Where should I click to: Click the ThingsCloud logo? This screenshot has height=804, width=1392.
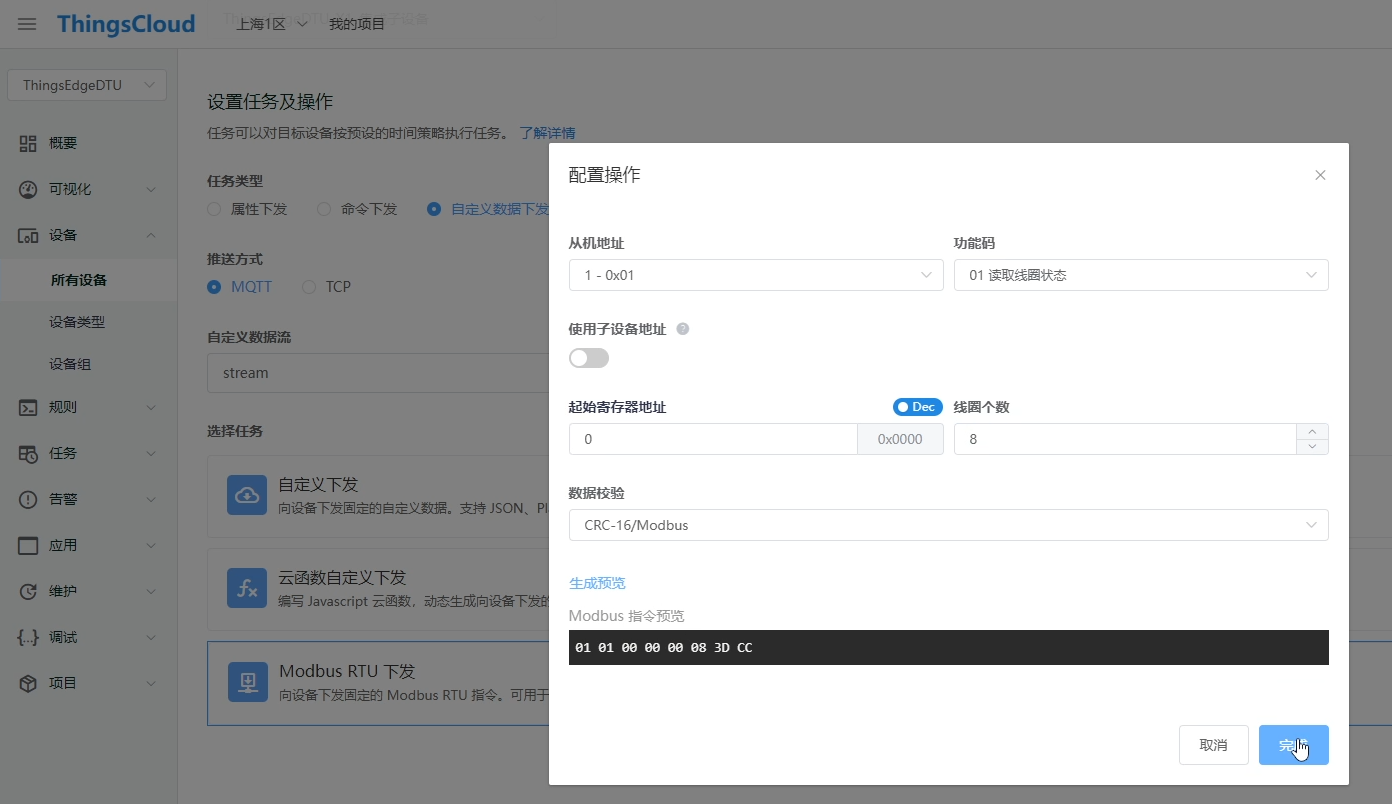tap(126, 24)
